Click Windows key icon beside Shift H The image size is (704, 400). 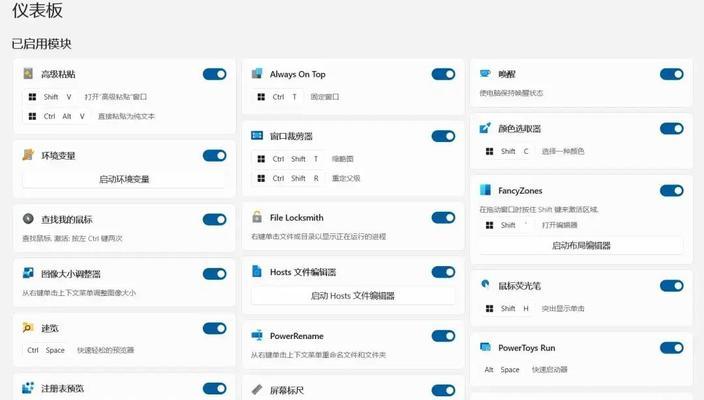pyautogui.click(x=490, y=308)
